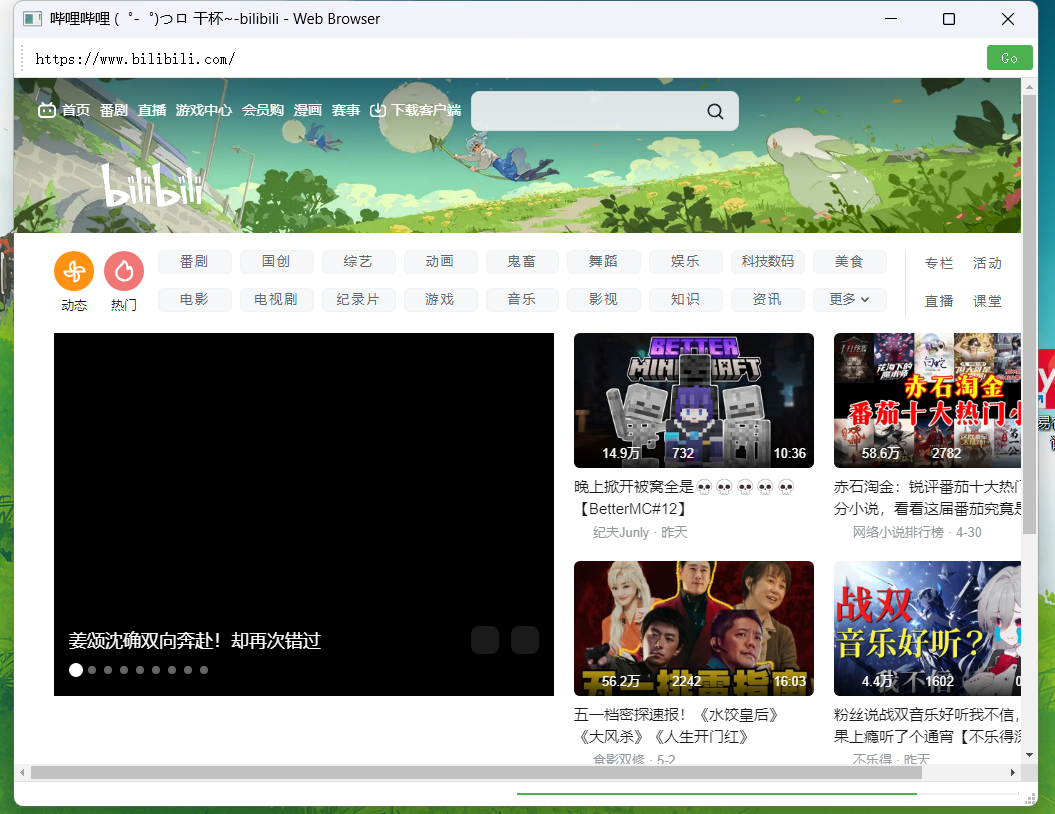Image resolution: width=1055 pixels, height=814 pixels.
Task: Open the 资讯 category chip
Action: click(768, 299)
